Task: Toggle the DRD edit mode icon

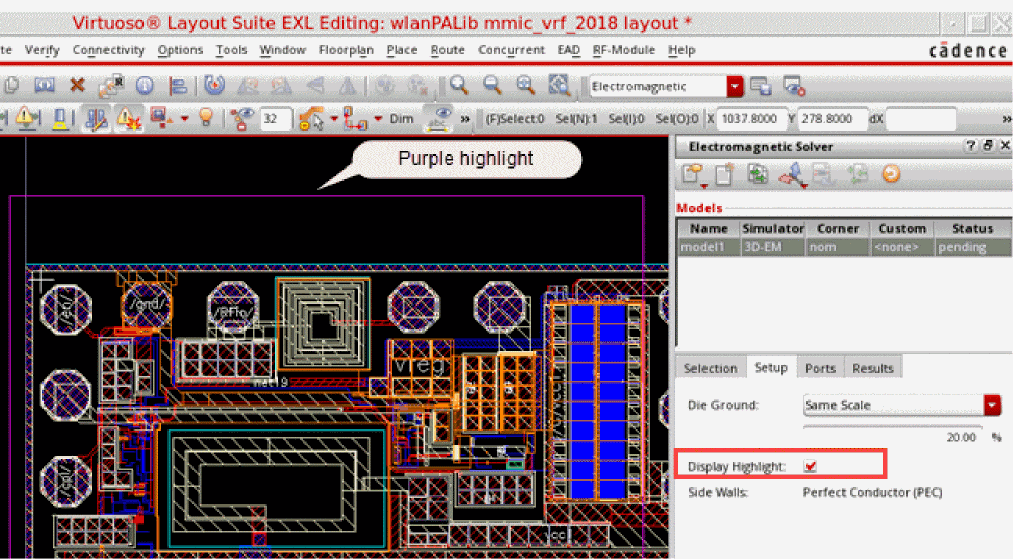Action: point(96,118)
